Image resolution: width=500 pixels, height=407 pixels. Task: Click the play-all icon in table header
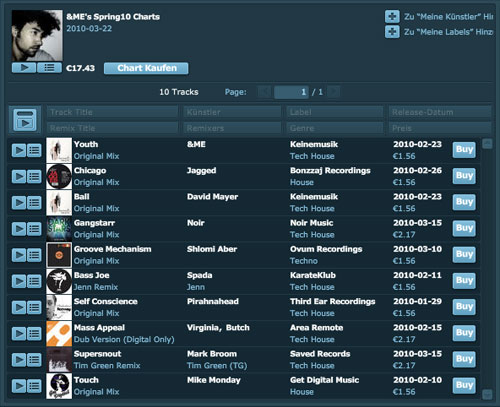25,120
